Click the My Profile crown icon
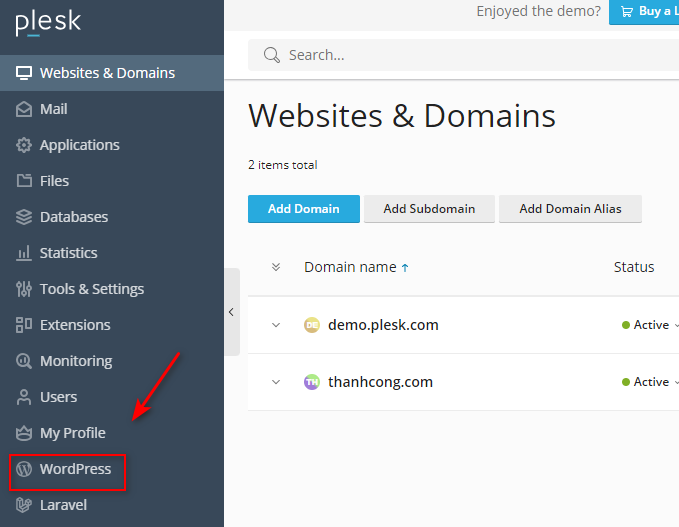679x527 pixels. (x=24, y=433)
